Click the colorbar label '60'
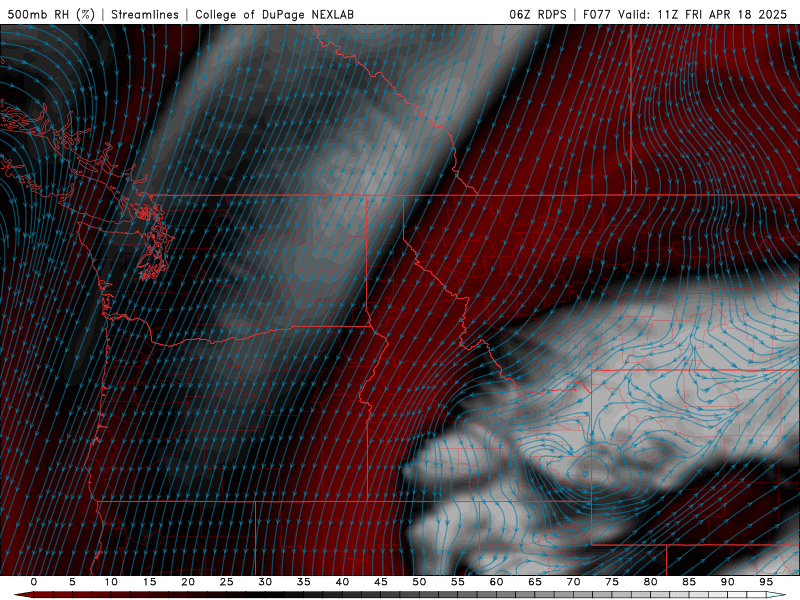Image resolution: width=800 pixels, height=600 pixels. 496,582
